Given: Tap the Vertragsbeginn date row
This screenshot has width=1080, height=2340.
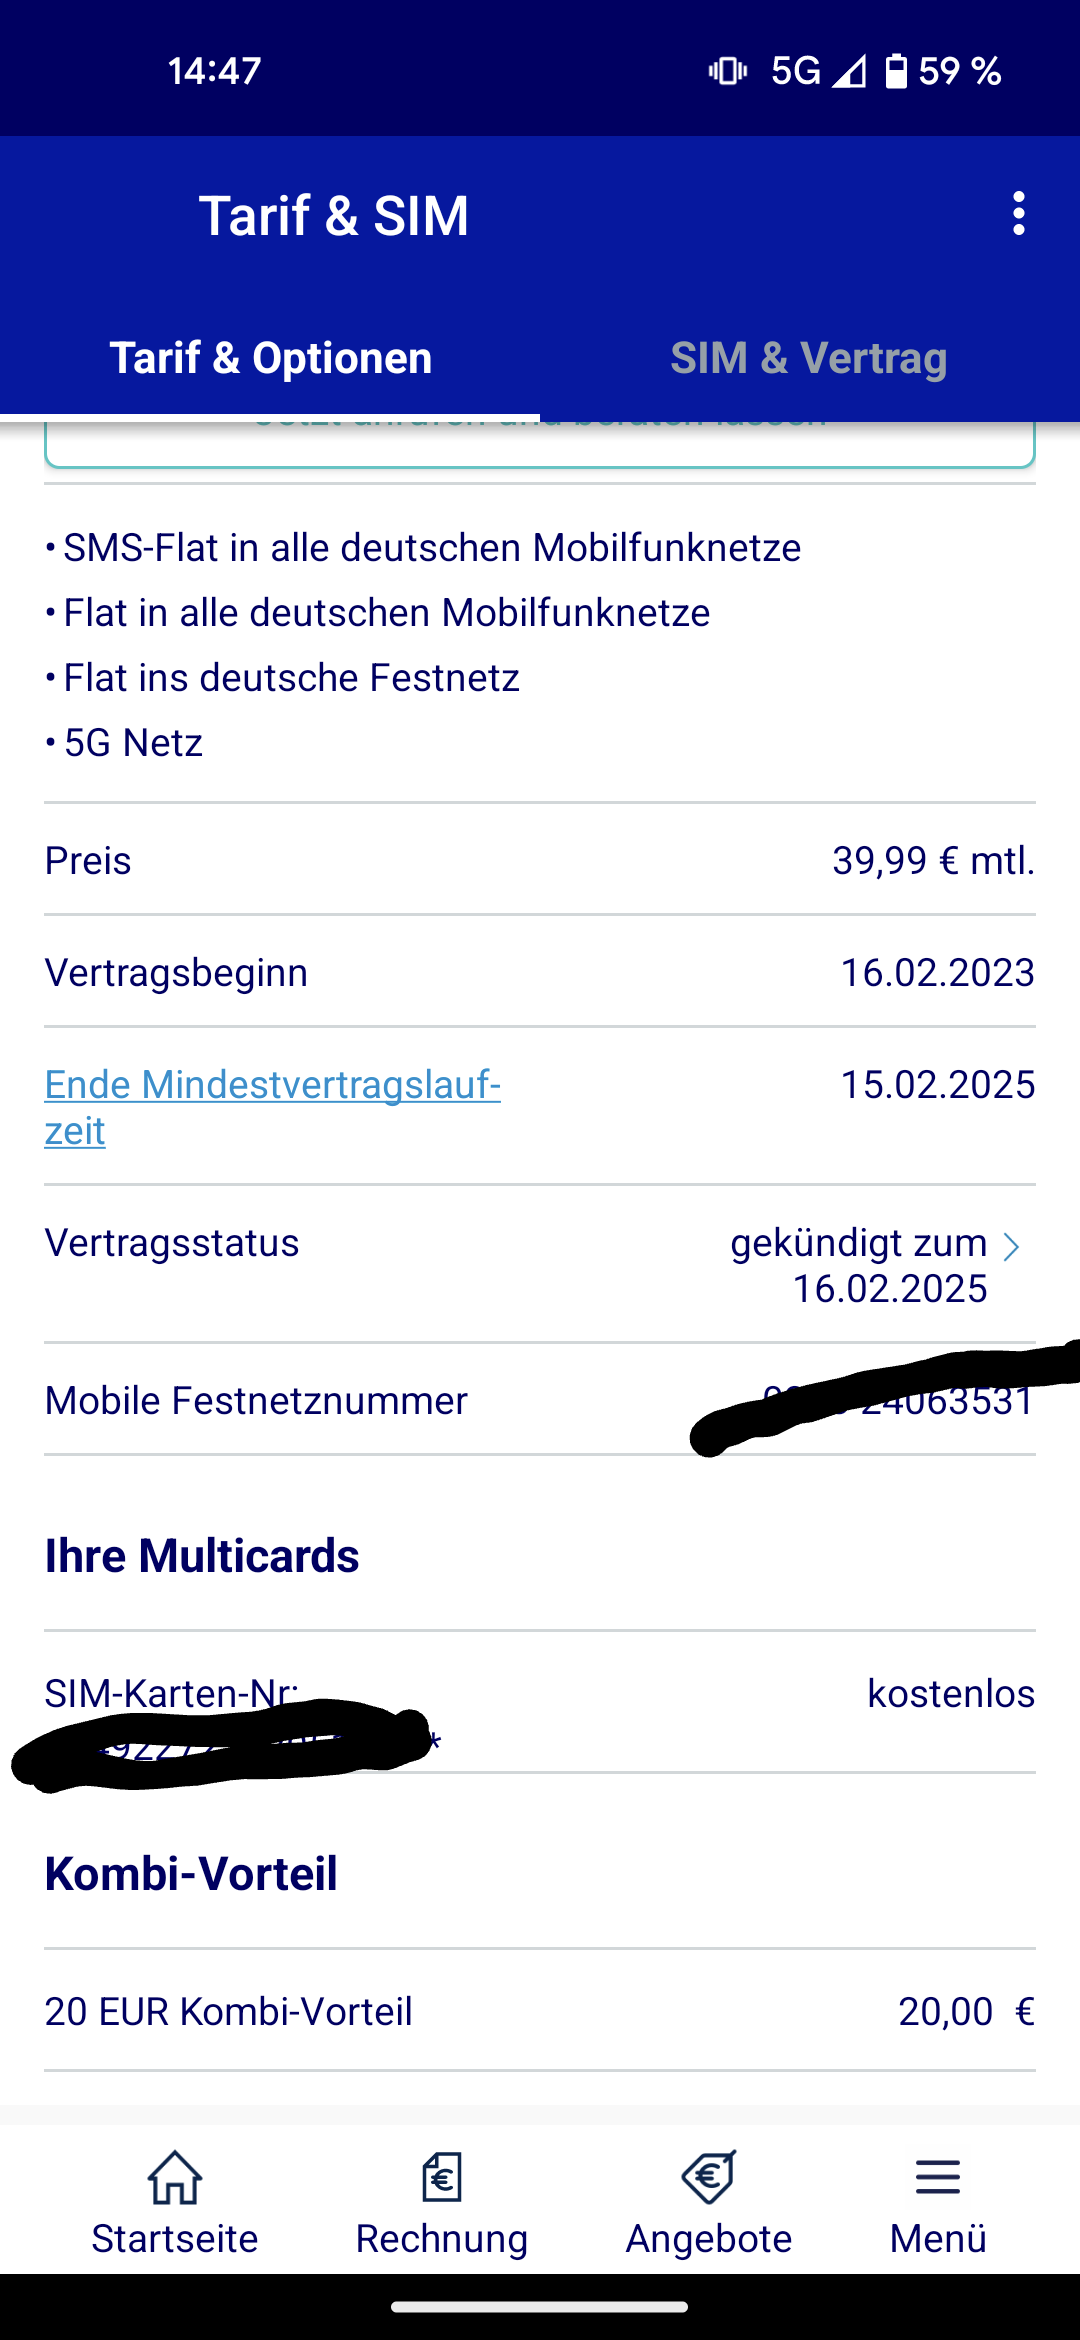Looking at the screenshot, I should pyautogui.click(x=540, y=972).
